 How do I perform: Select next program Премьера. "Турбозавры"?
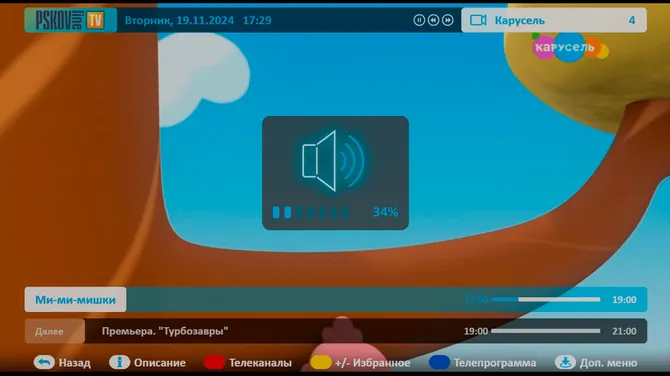click(x=165, y=331)
